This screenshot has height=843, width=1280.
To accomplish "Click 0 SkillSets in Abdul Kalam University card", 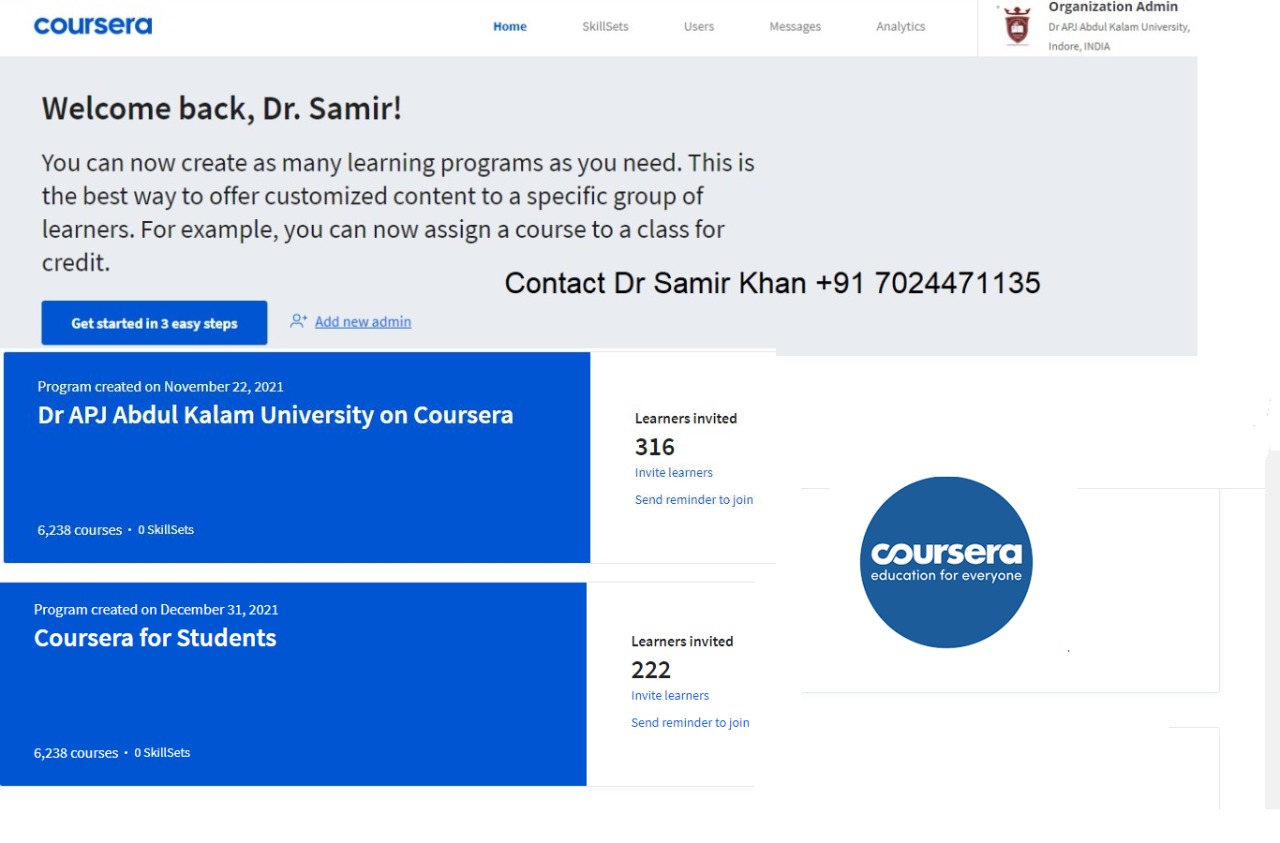I will point(166,530).
